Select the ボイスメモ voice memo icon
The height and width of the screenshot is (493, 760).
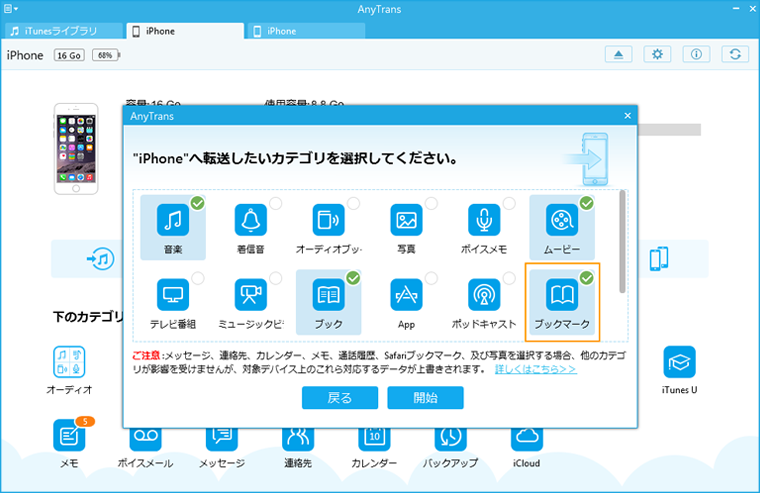[x=484, y=220]
